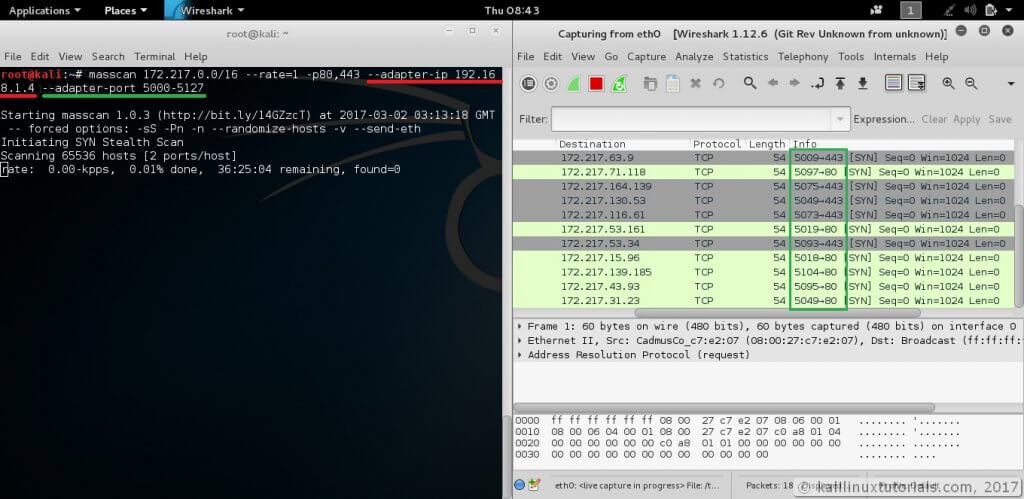Click inside the Filter text field

[x=690, y=119]
